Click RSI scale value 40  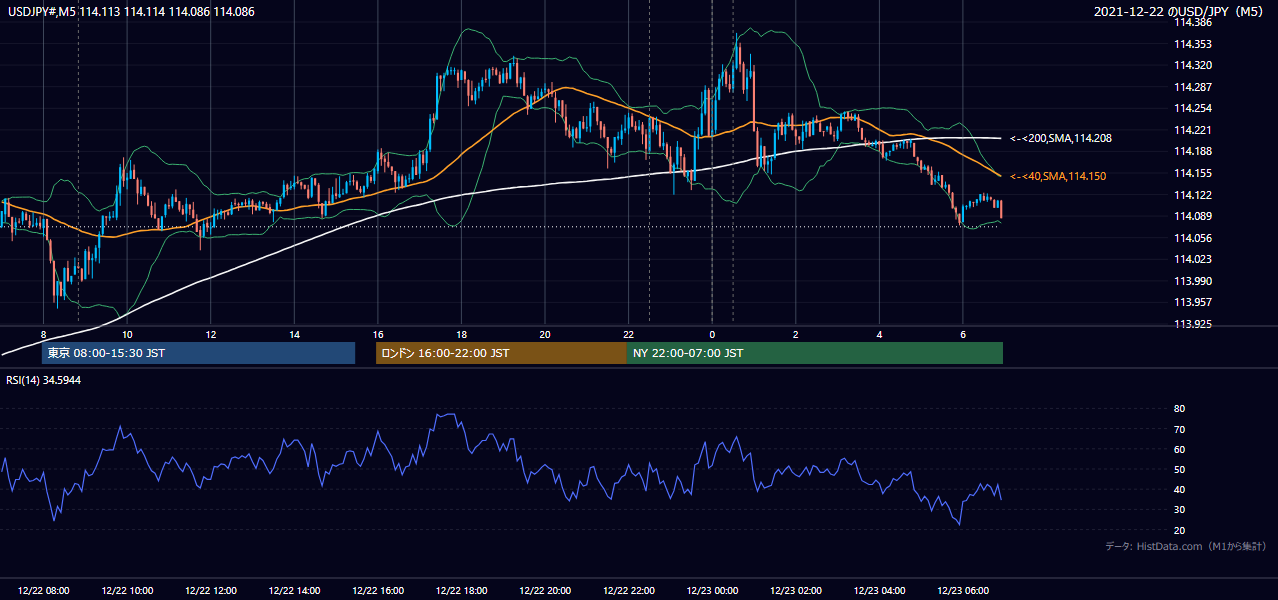click(1180, 489)
